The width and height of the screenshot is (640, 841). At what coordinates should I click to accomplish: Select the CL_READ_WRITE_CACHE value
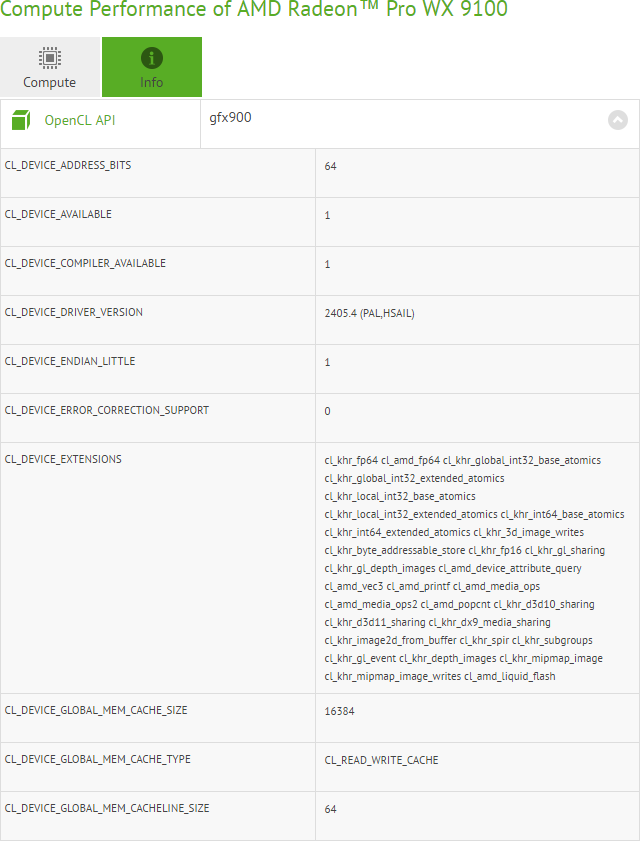pyautogui.click(x=381, y=760)
